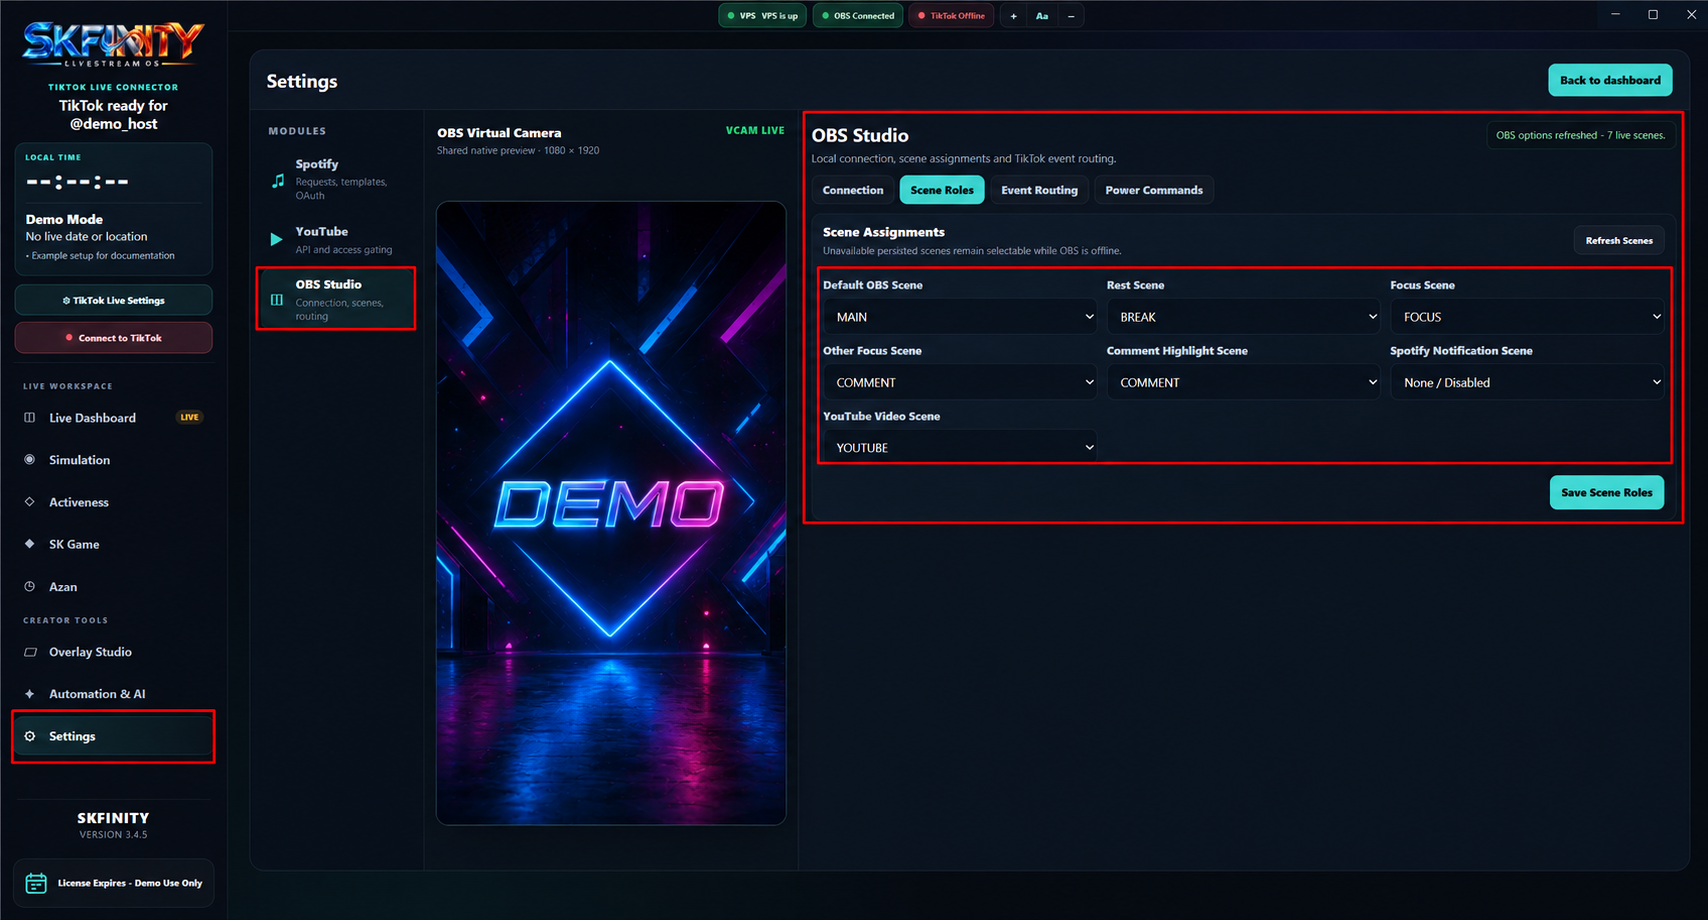Open the Default OBS Scene dropdown
Viewport: 1708px width, 920px height.
(960, 317)
